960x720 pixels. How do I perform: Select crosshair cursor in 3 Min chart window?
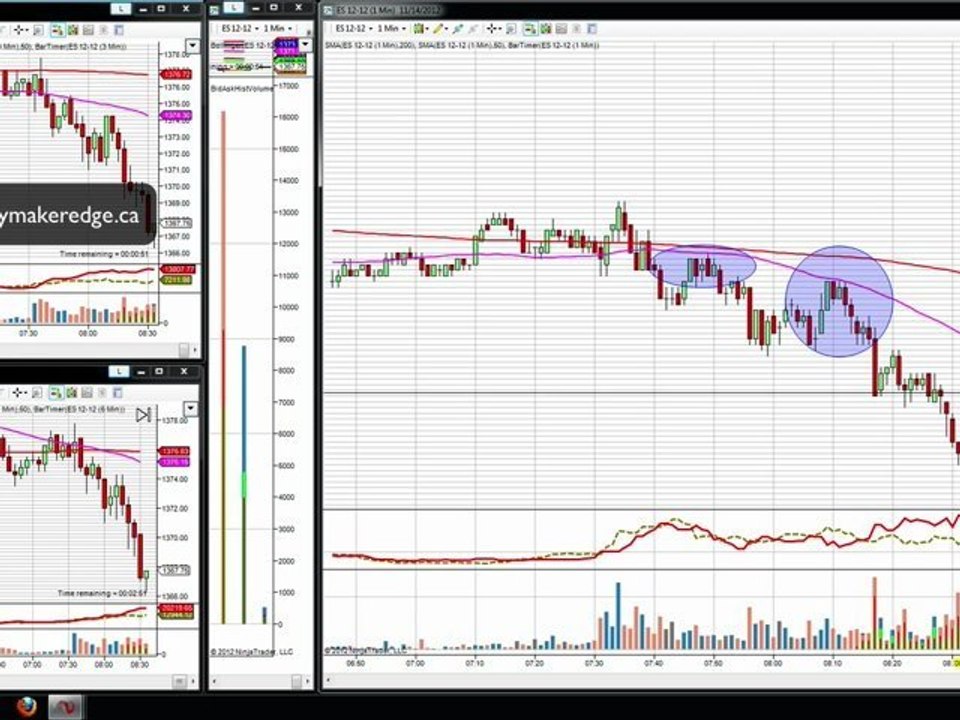point(19,29)
